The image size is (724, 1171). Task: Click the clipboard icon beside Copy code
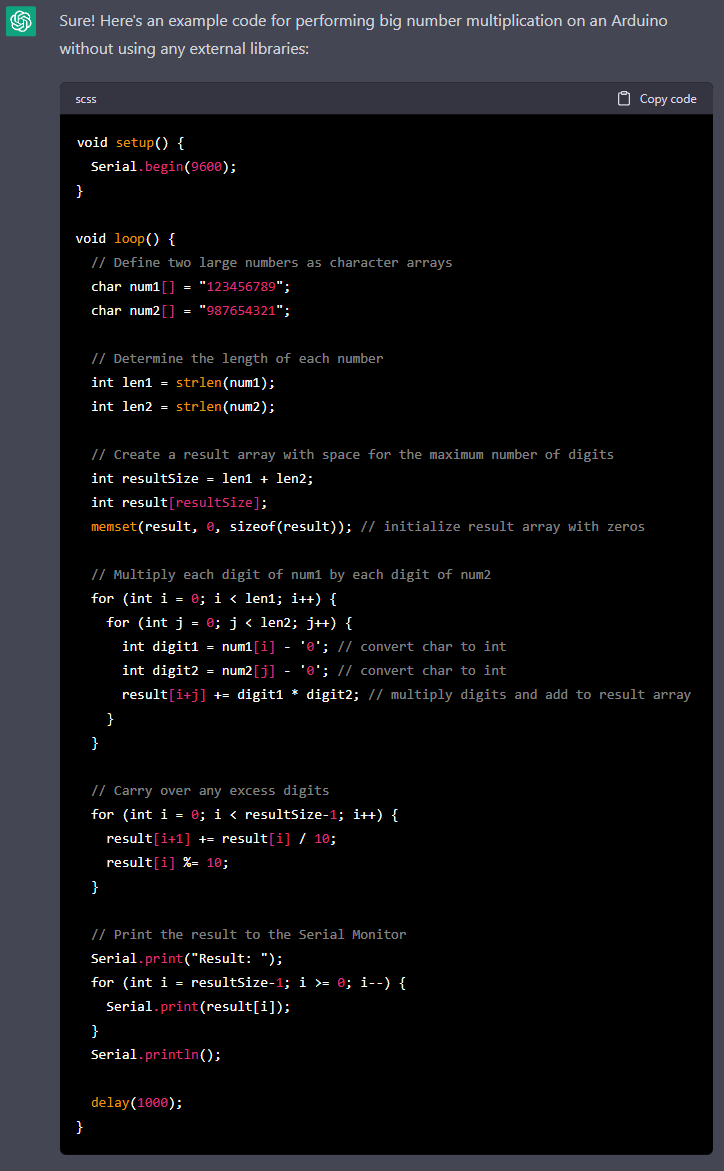[624, 99]
